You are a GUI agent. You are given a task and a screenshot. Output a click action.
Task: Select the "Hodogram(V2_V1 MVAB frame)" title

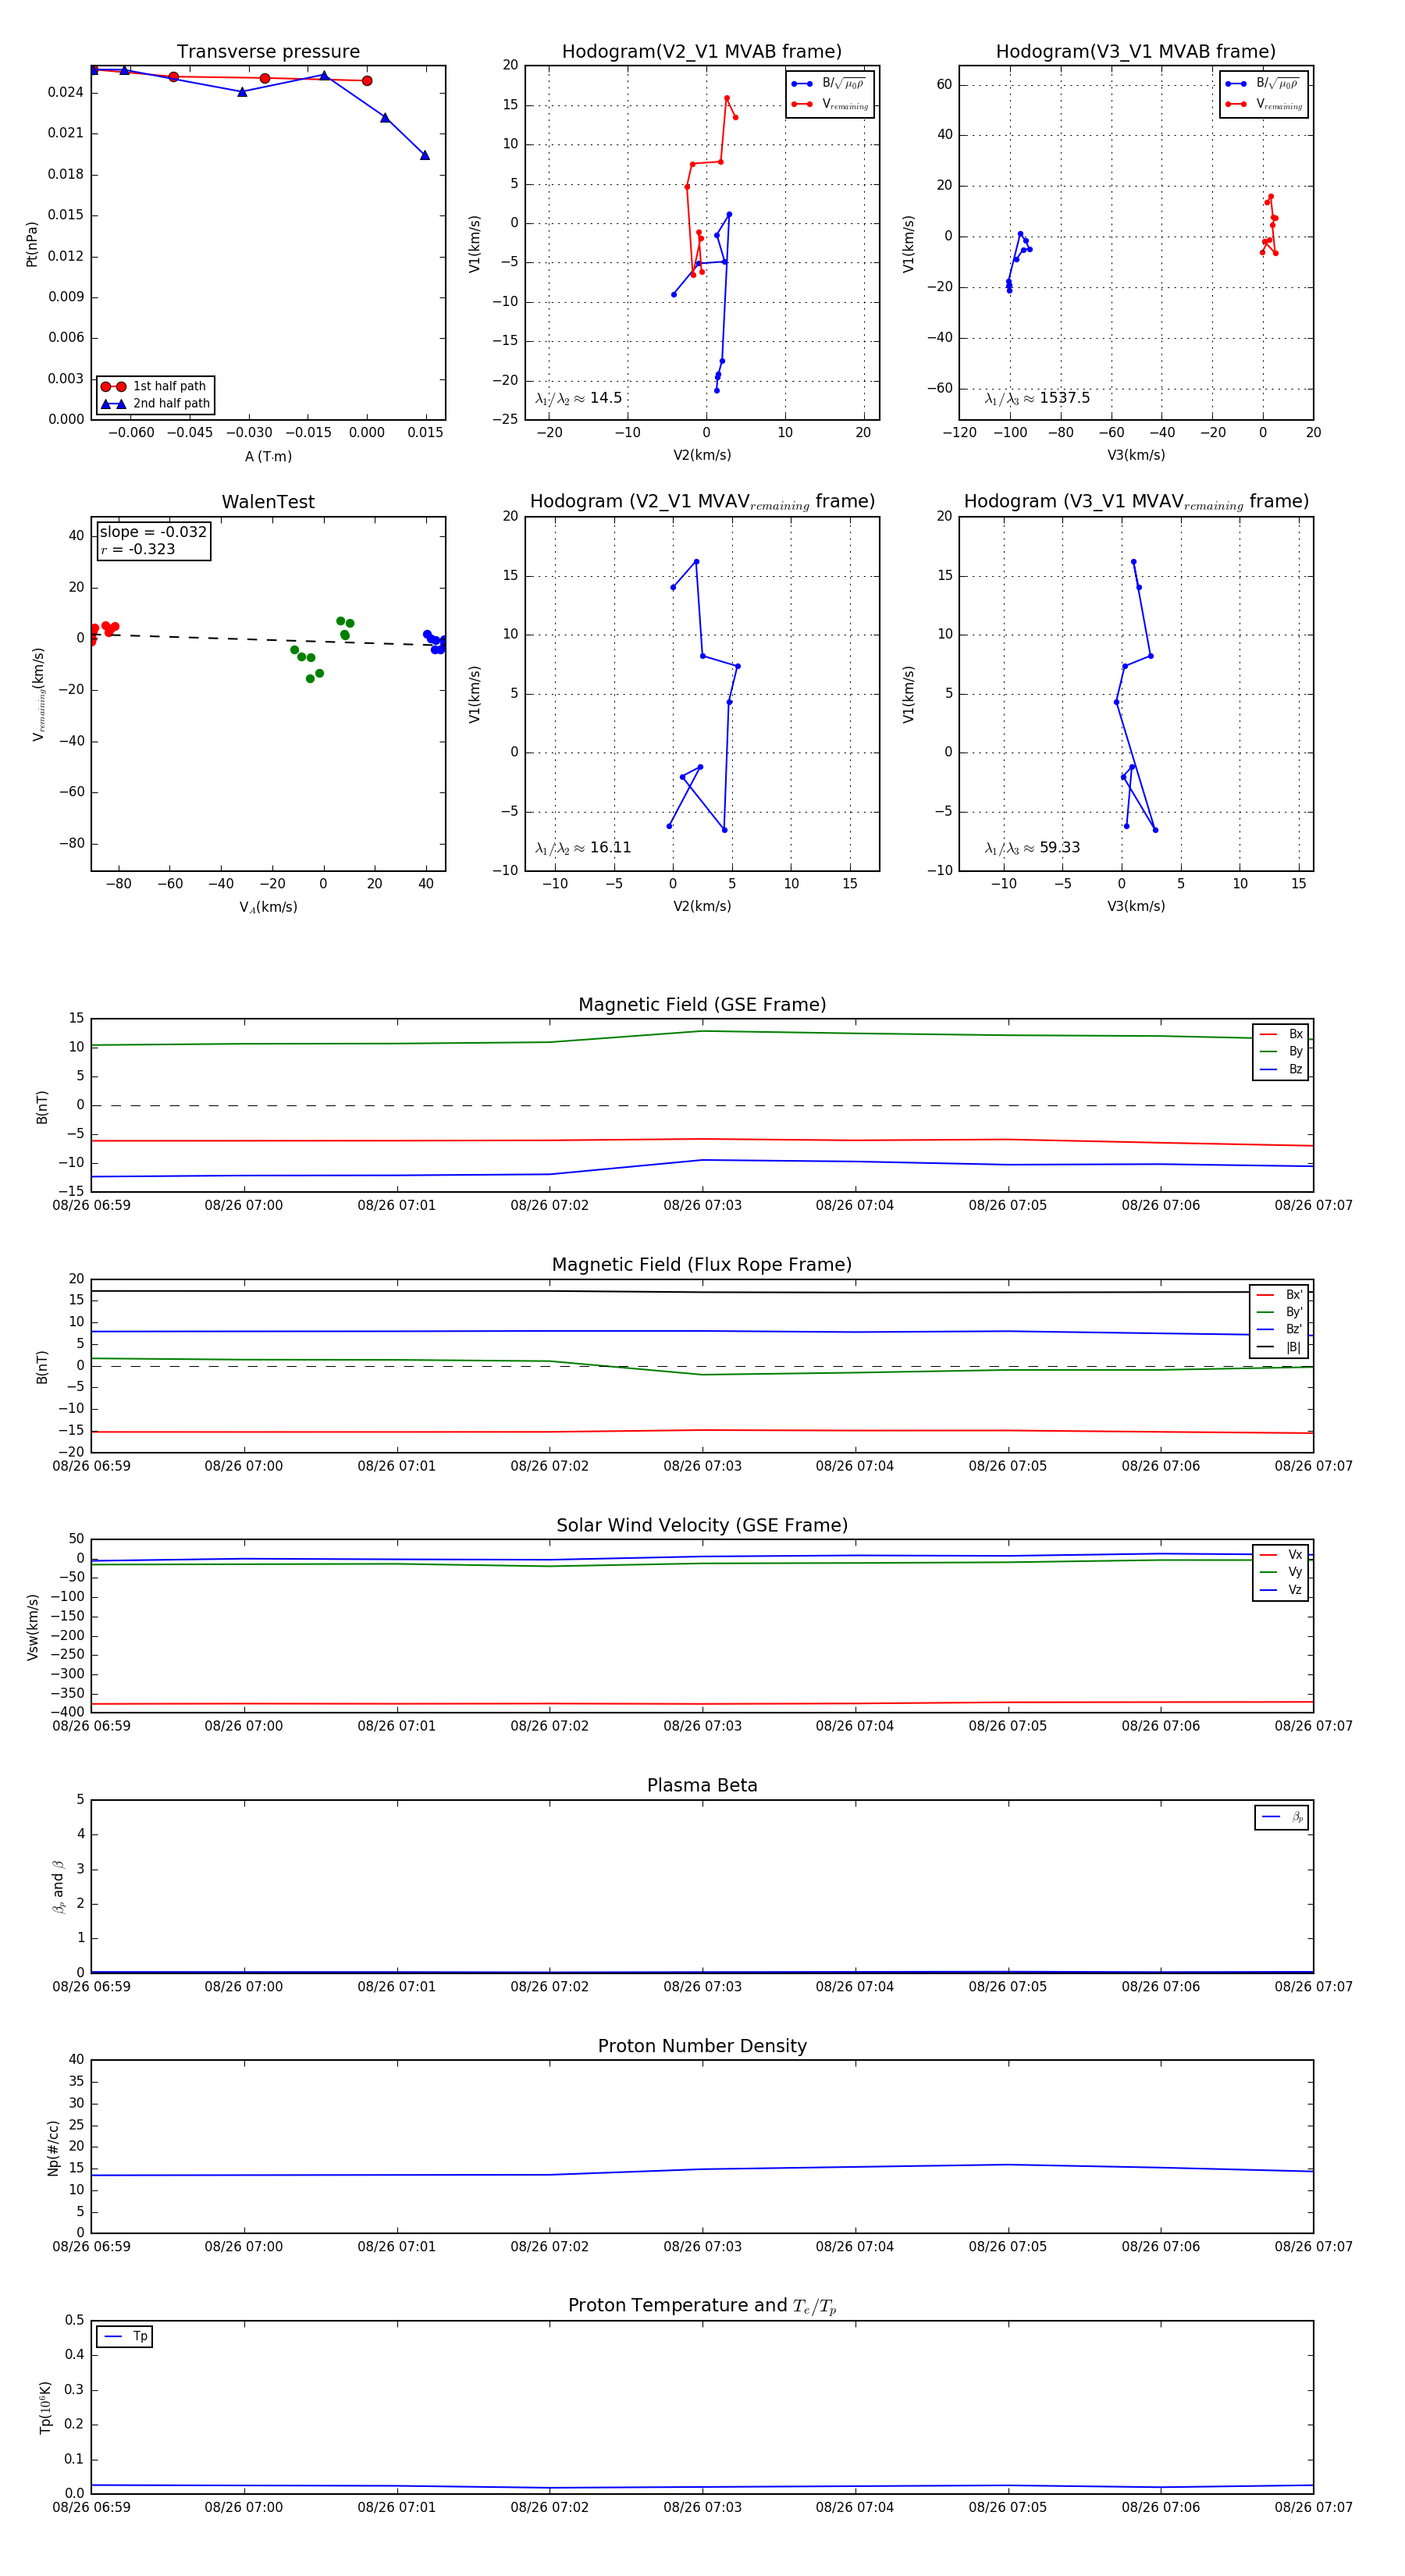(702, 52)
